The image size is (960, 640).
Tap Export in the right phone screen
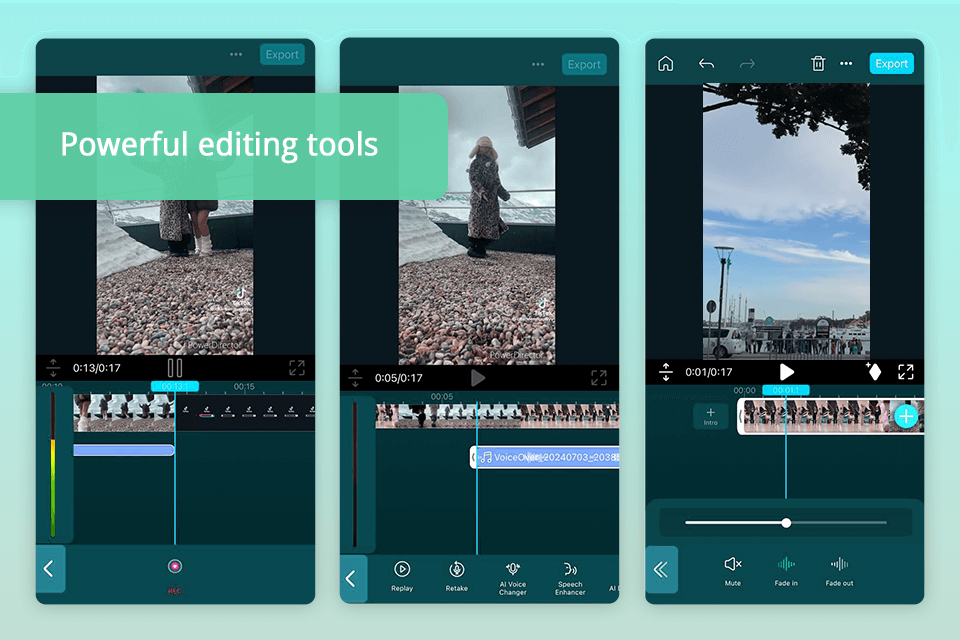(x=891, y=64)
